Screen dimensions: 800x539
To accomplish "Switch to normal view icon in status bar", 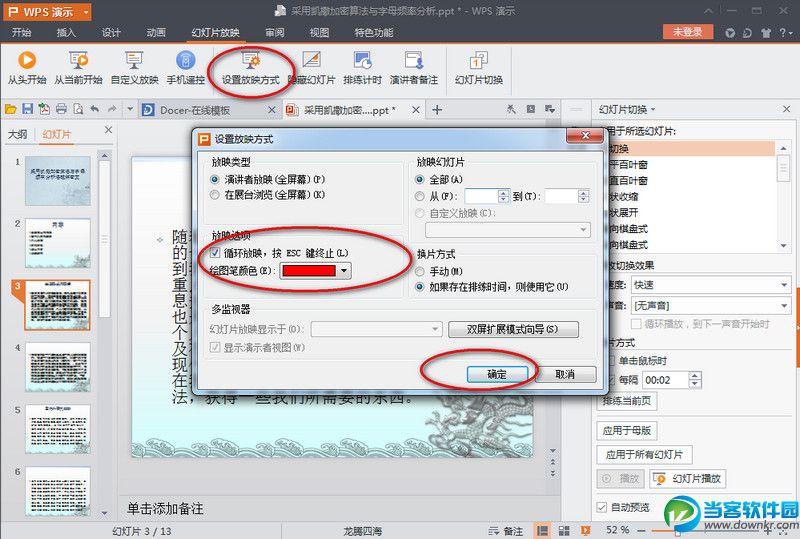I will click(542, 531).
